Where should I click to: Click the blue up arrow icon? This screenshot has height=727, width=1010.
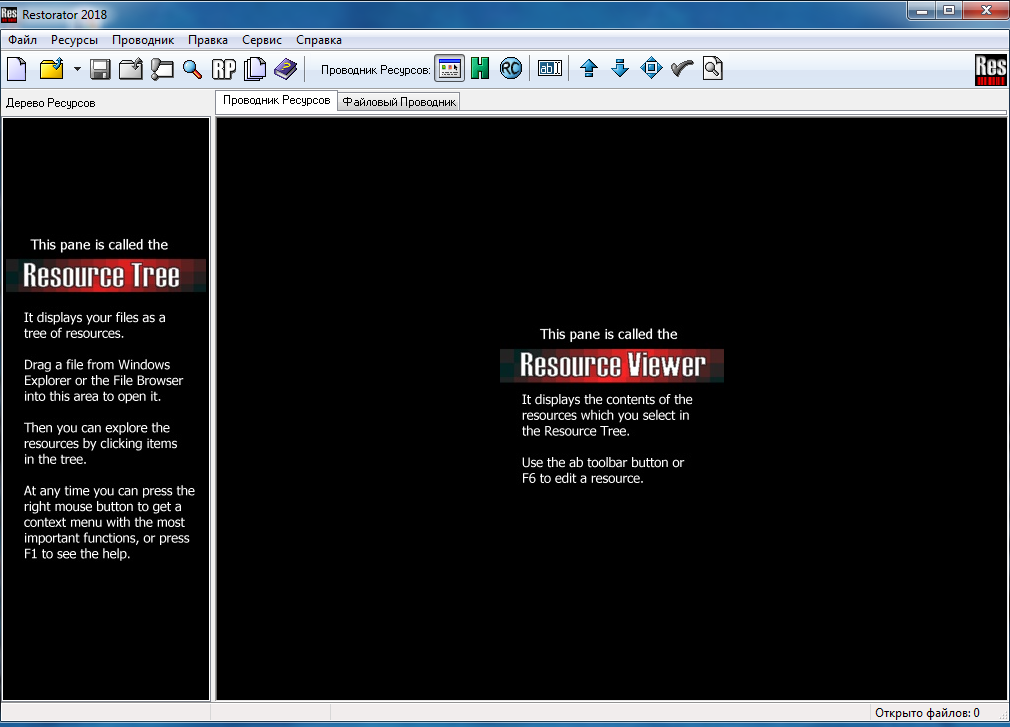[x=589, y=68]
